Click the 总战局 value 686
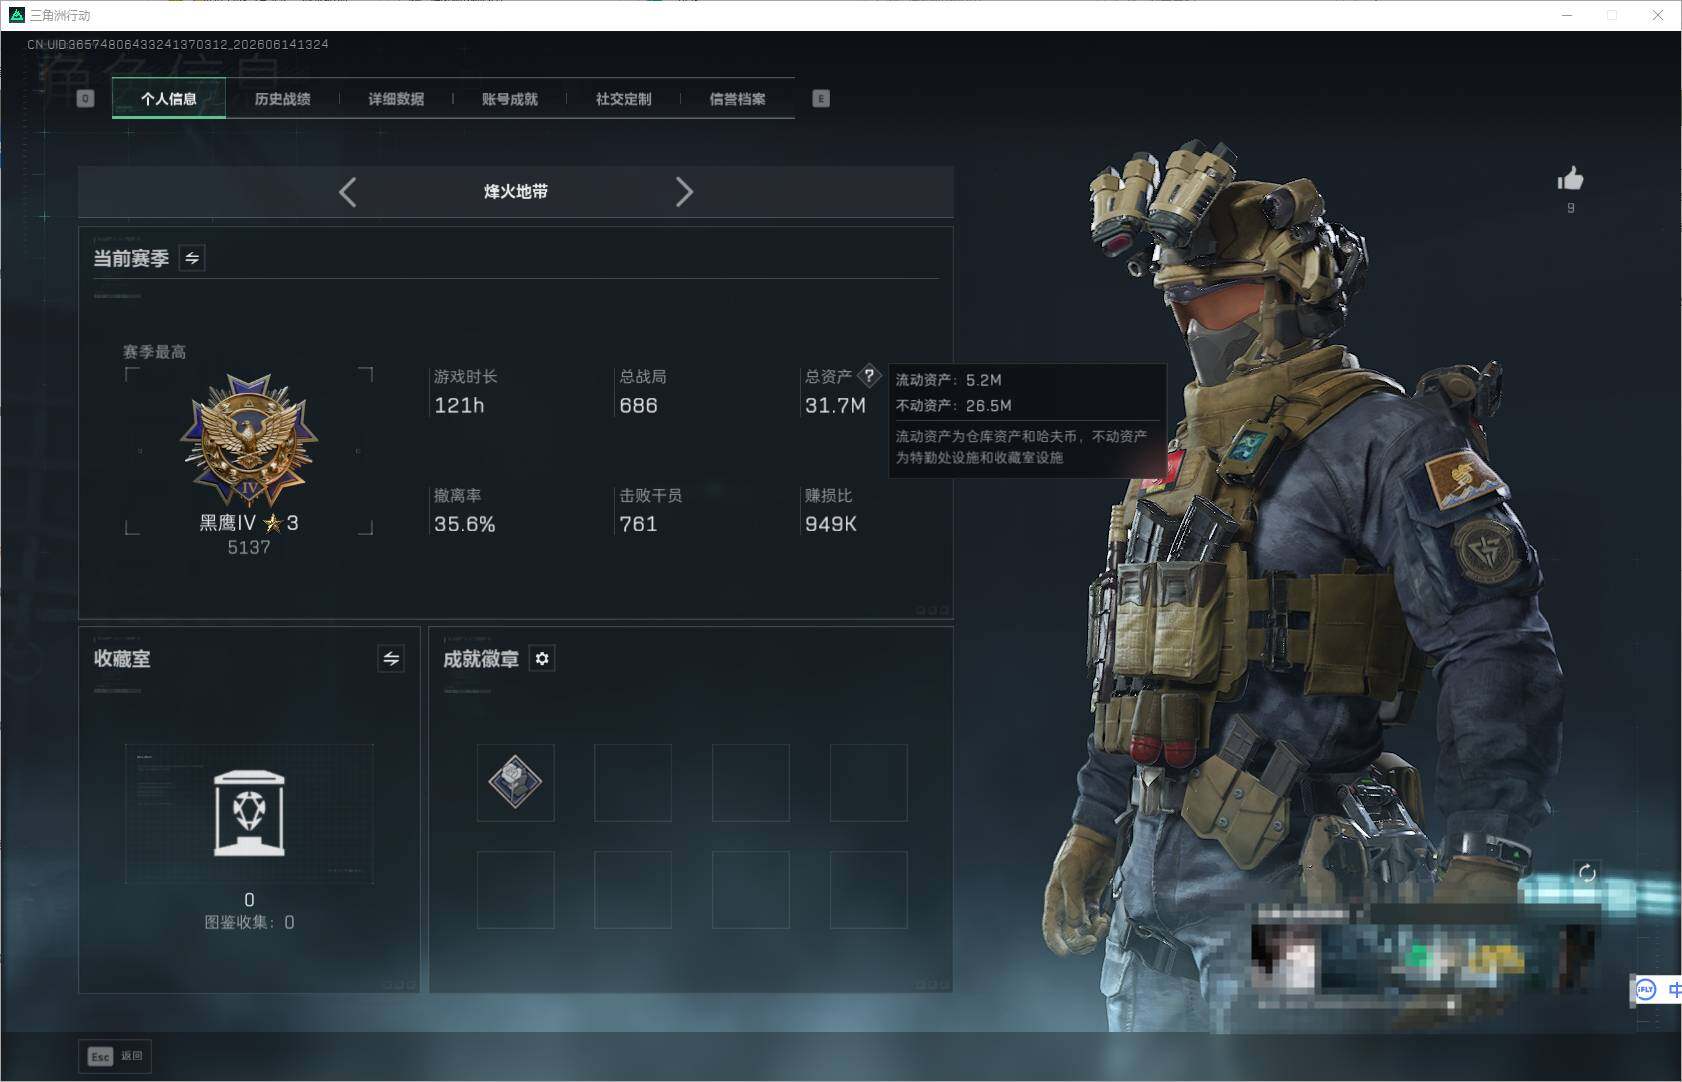 638,405
